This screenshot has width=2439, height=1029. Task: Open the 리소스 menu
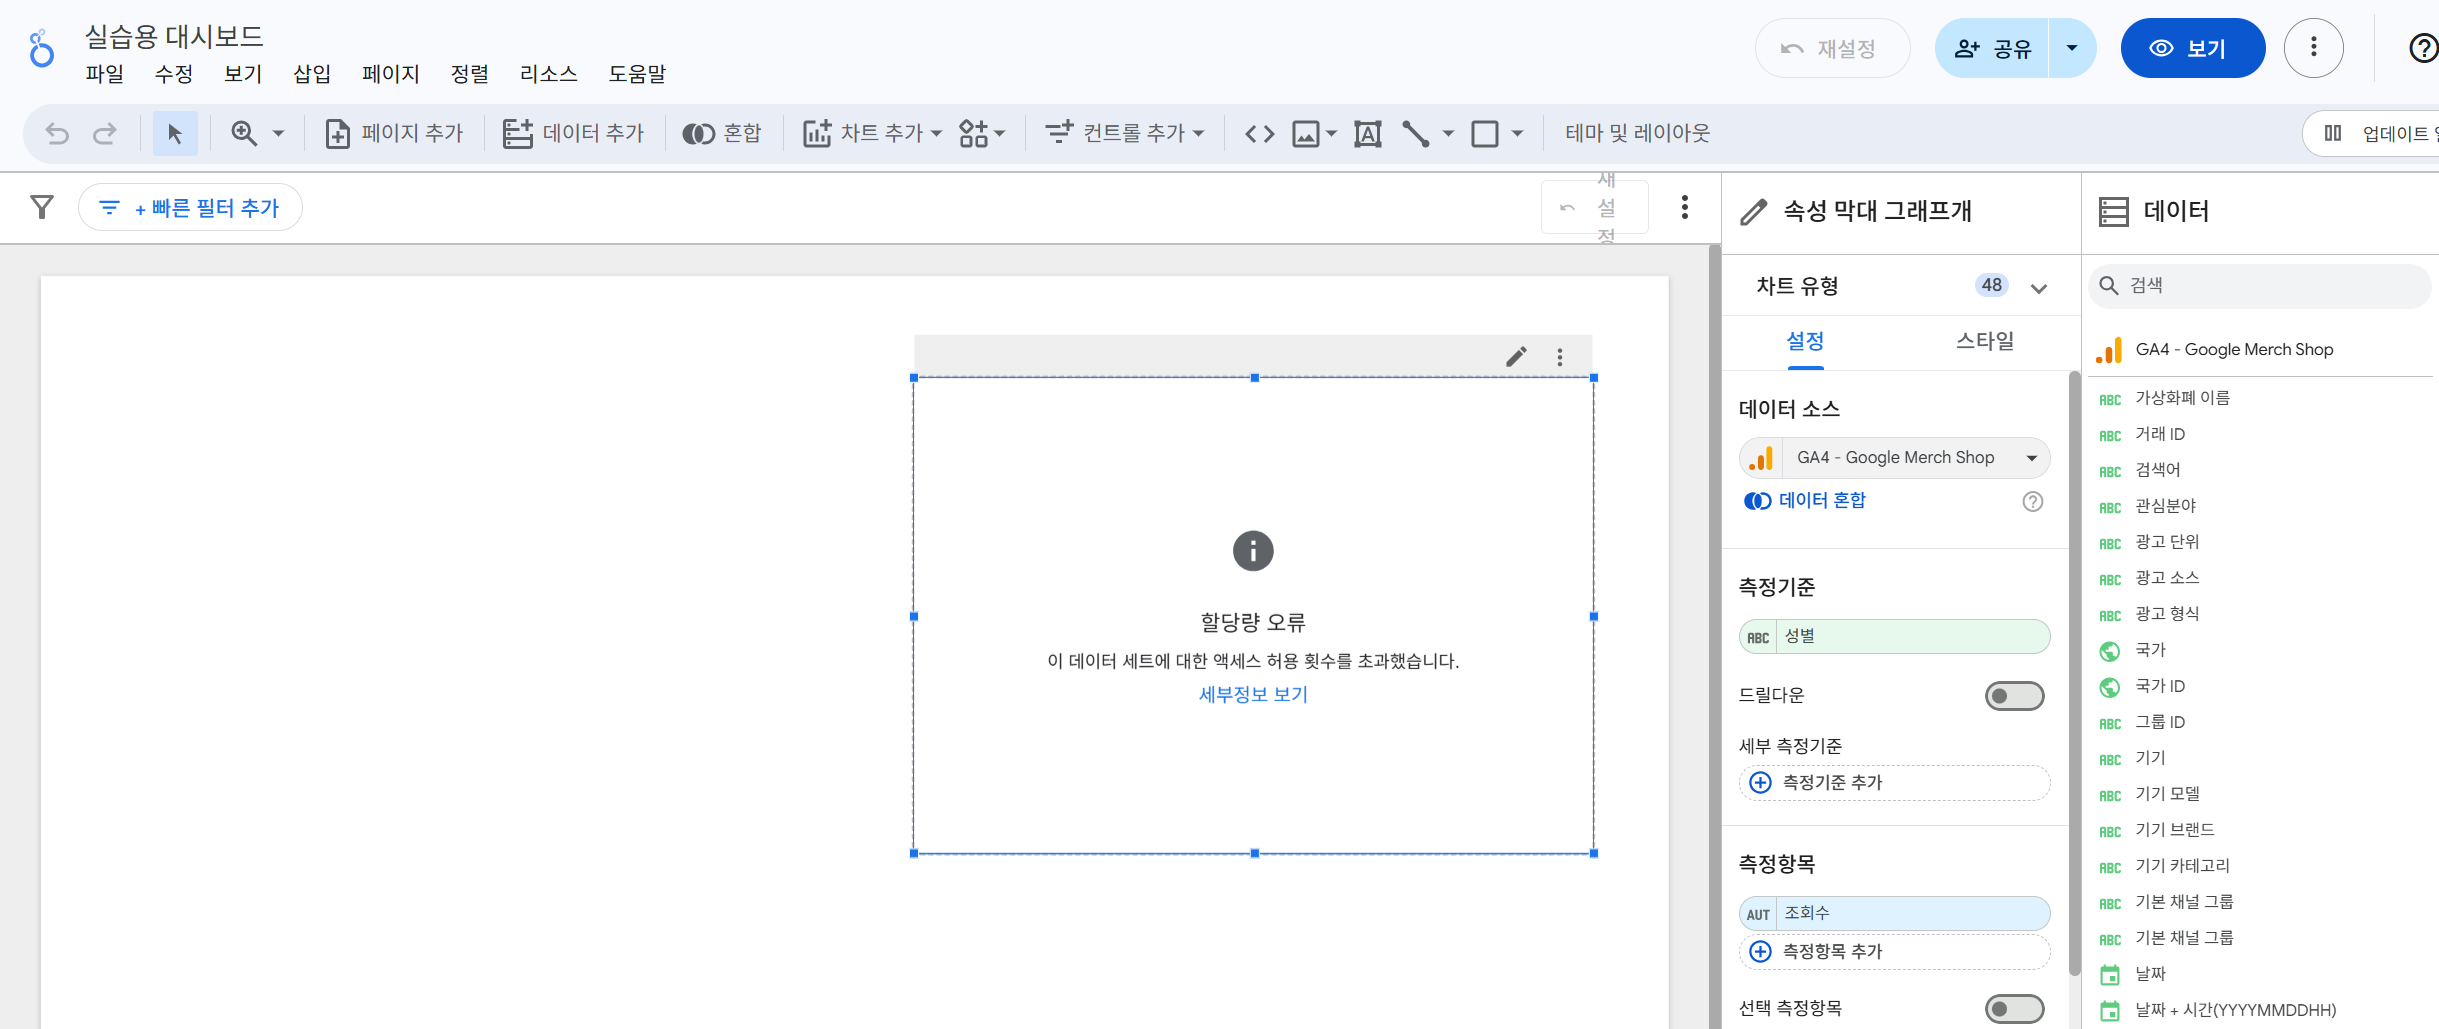549,74
